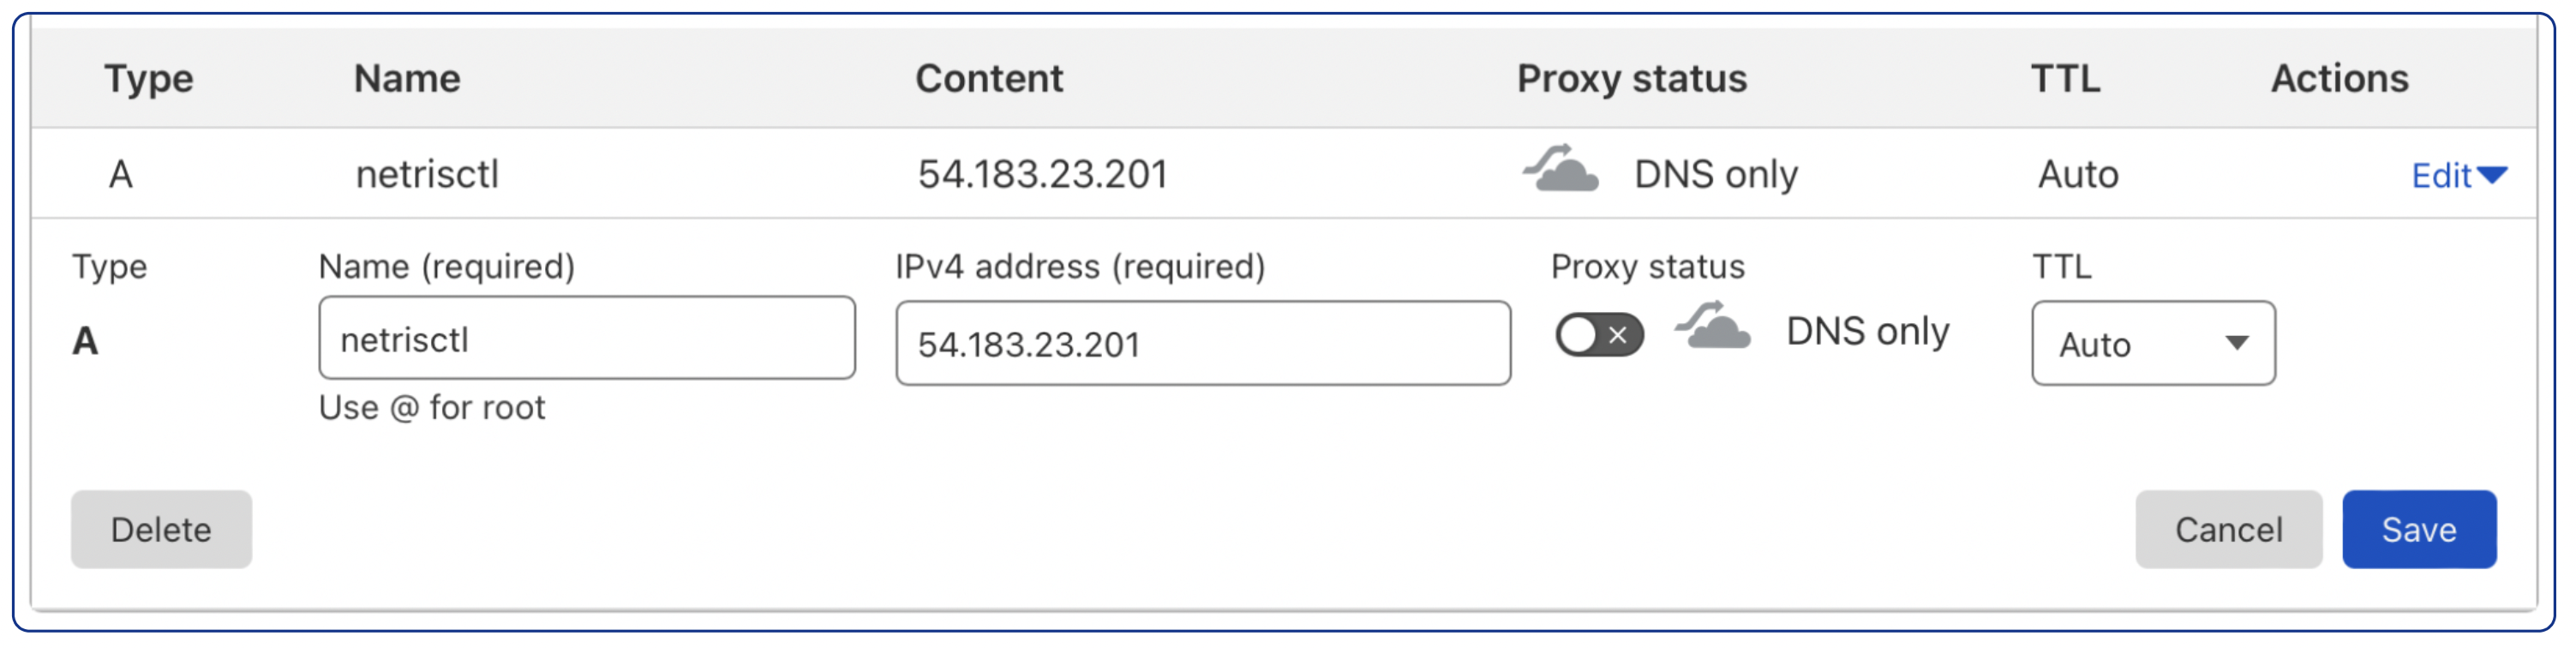
Task: Open the TTL dropdown set to Auto
Action: [2152, 343]
